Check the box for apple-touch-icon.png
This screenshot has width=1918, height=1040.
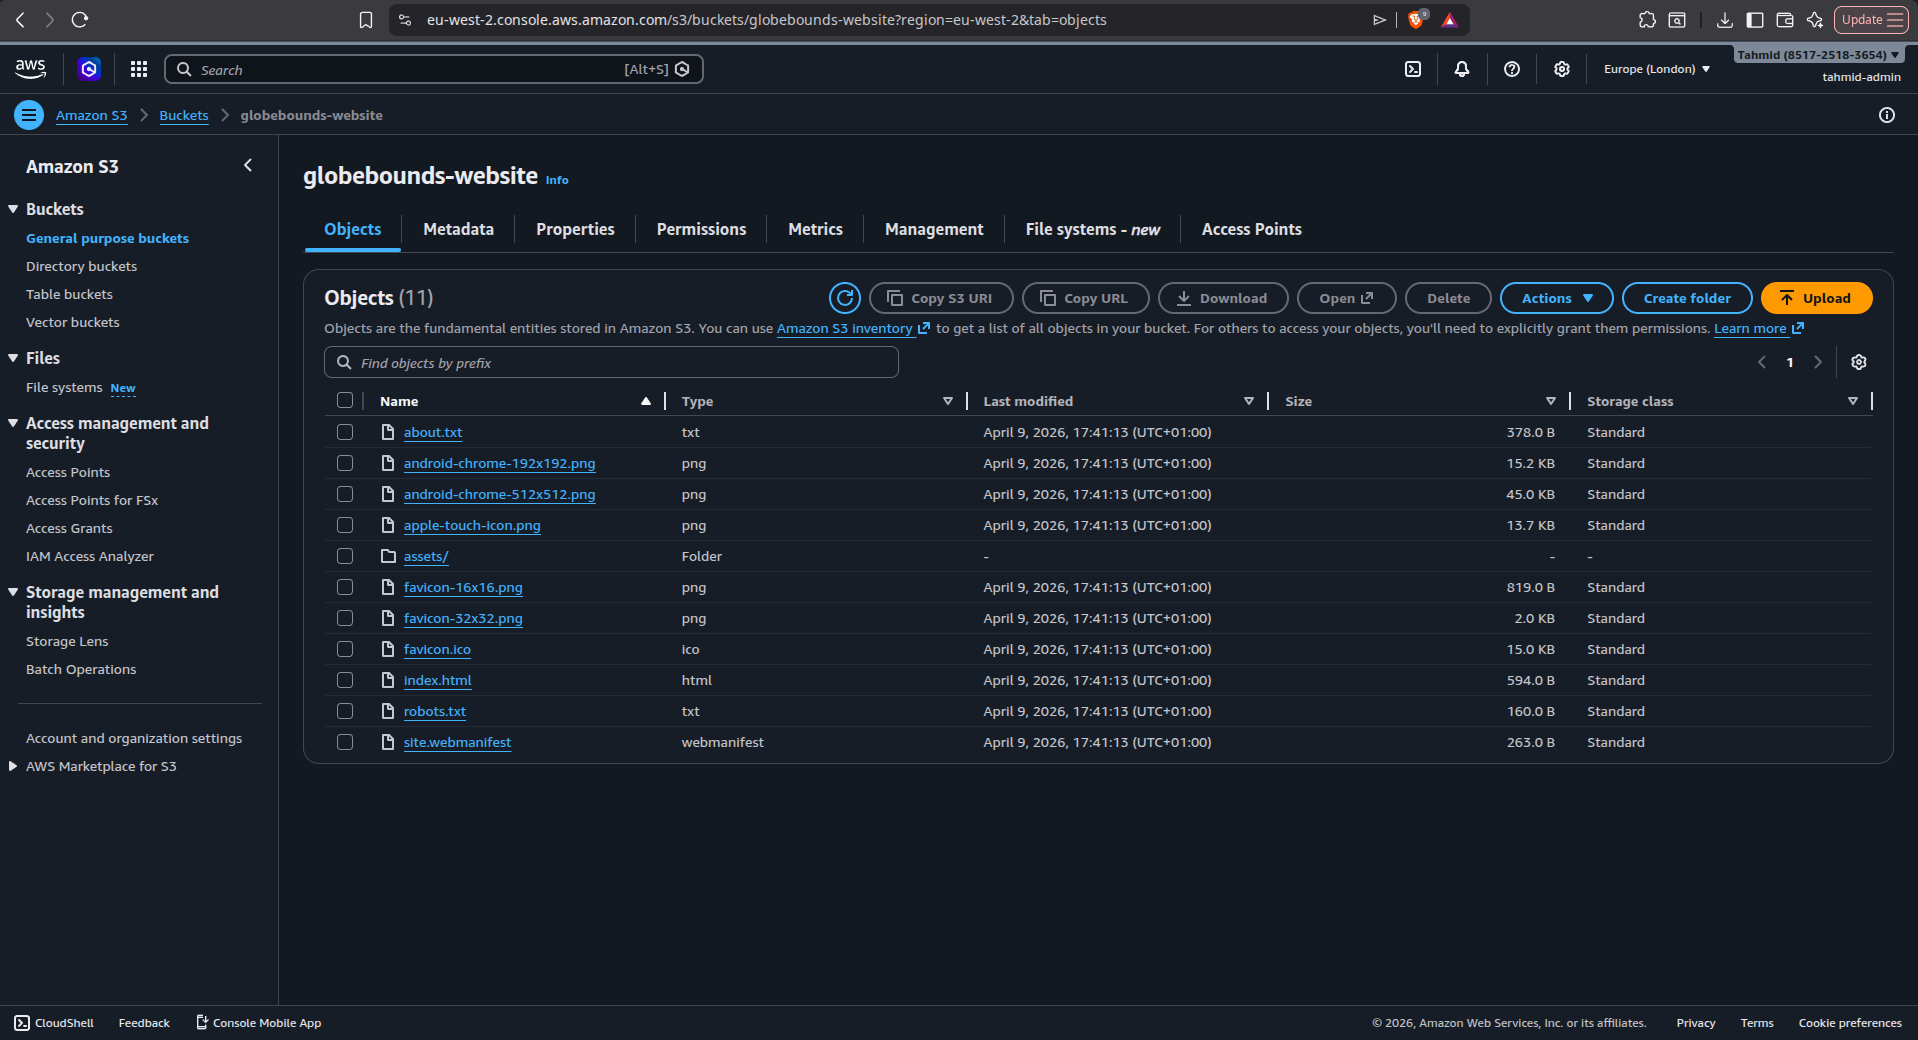pos(345,525)
